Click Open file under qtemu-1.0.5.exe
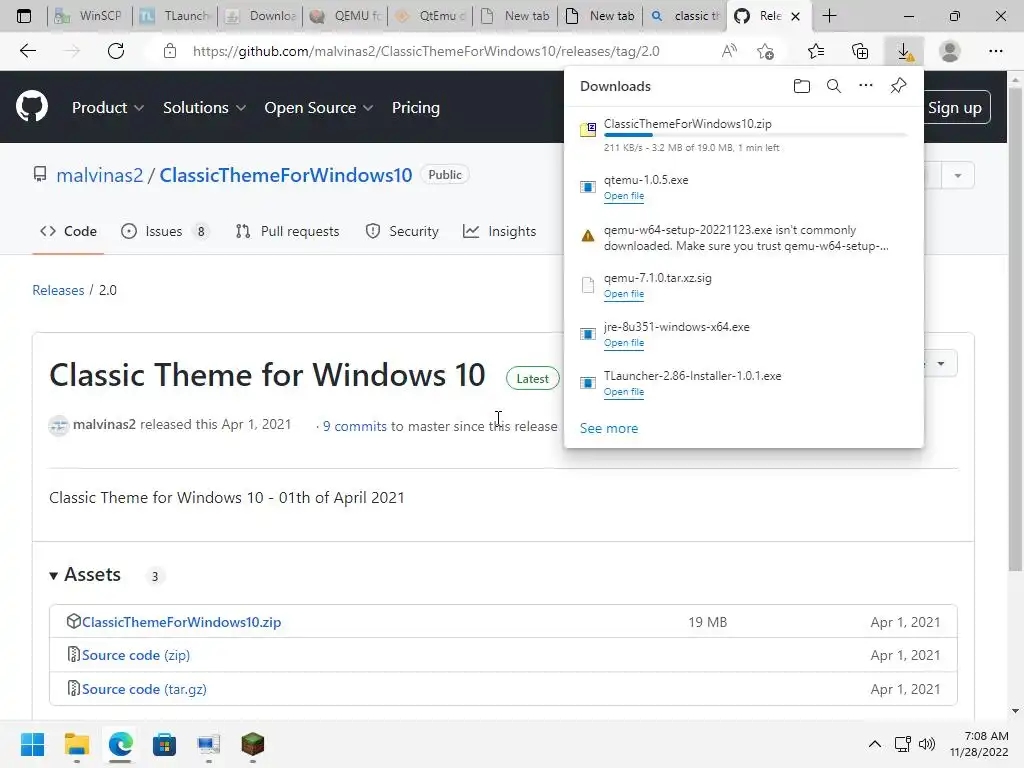Viewport: 1024px width, 768px height. click(624, 196)
